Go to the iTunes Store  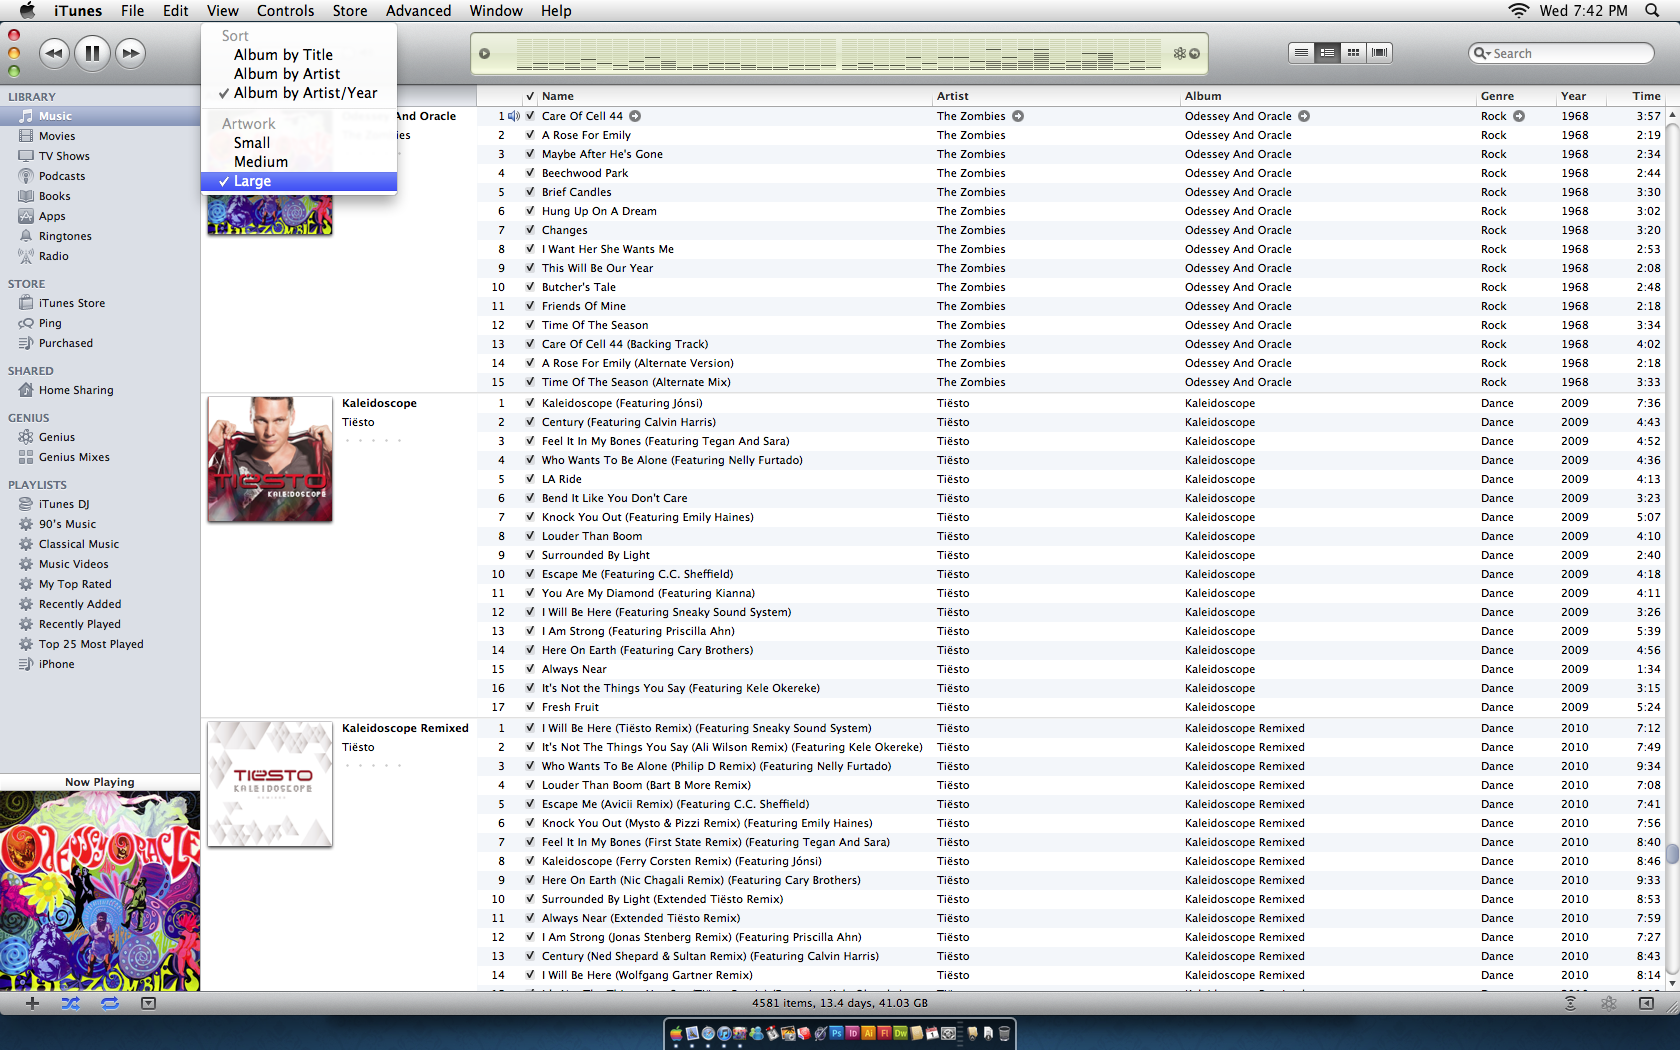[72, 303]
